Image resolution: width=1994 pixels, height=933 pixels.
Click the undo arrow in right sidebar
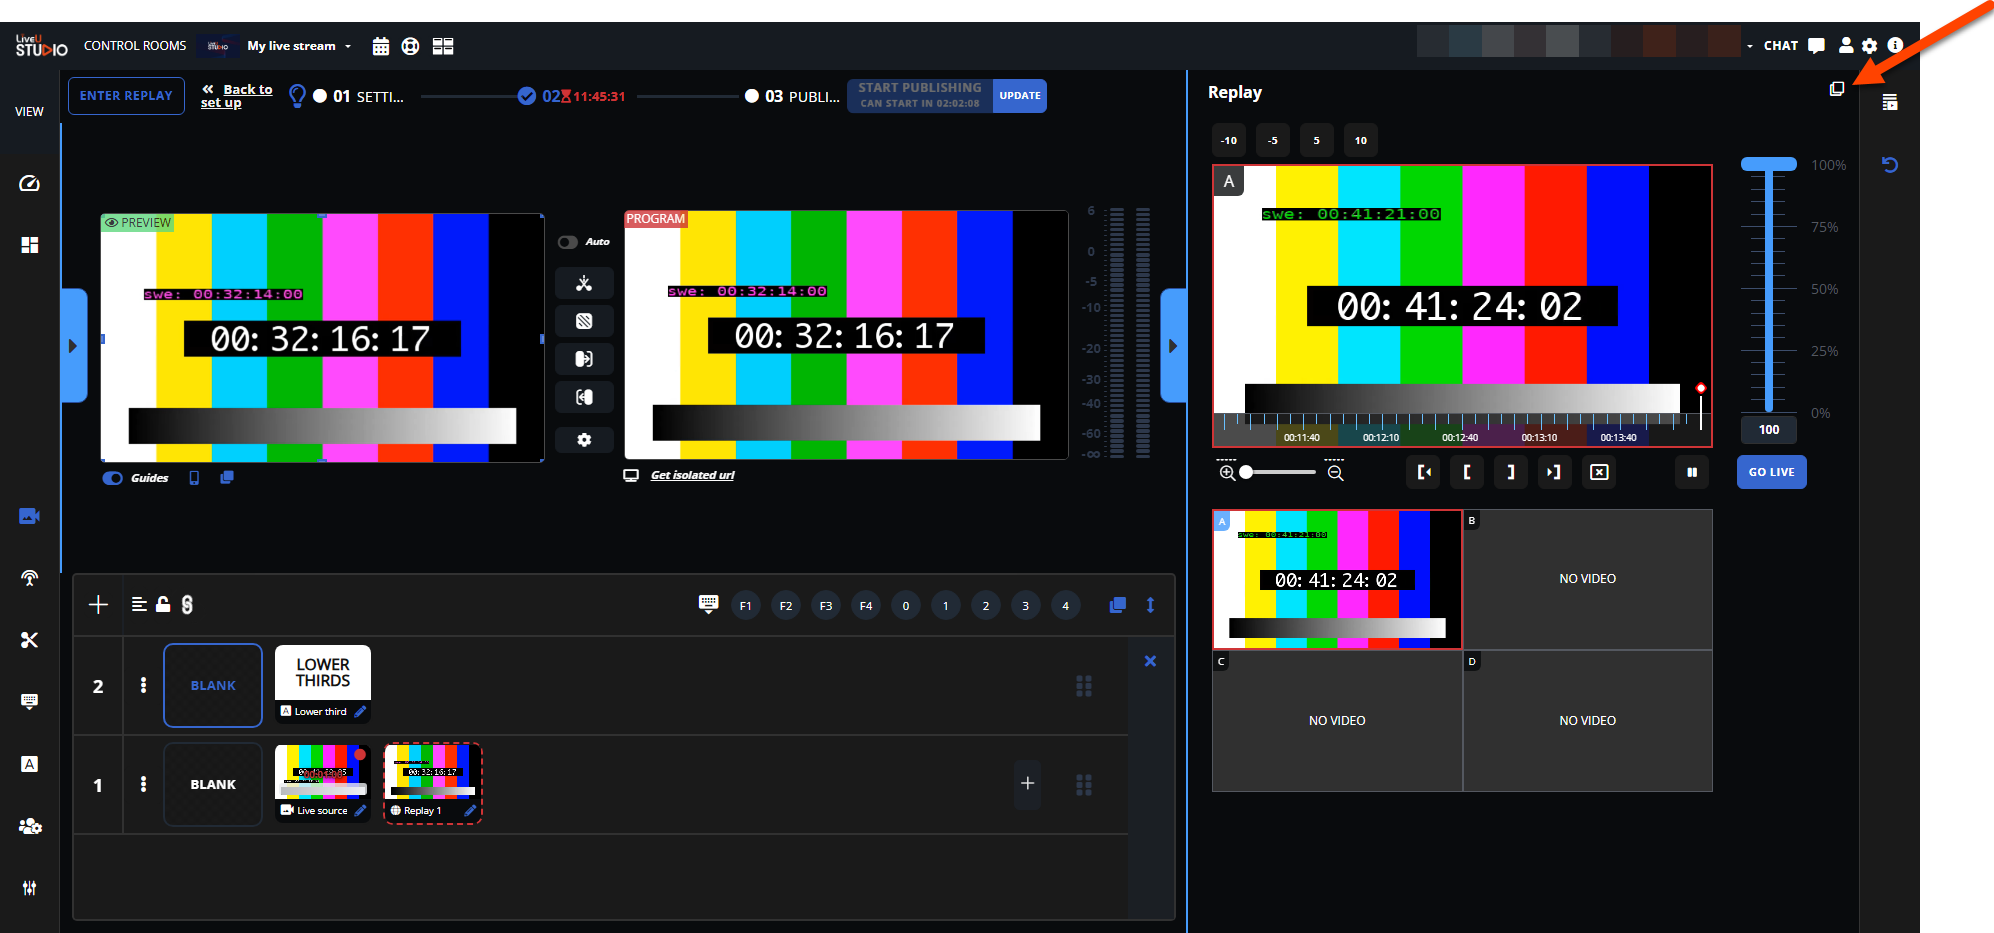[1889, 165]
